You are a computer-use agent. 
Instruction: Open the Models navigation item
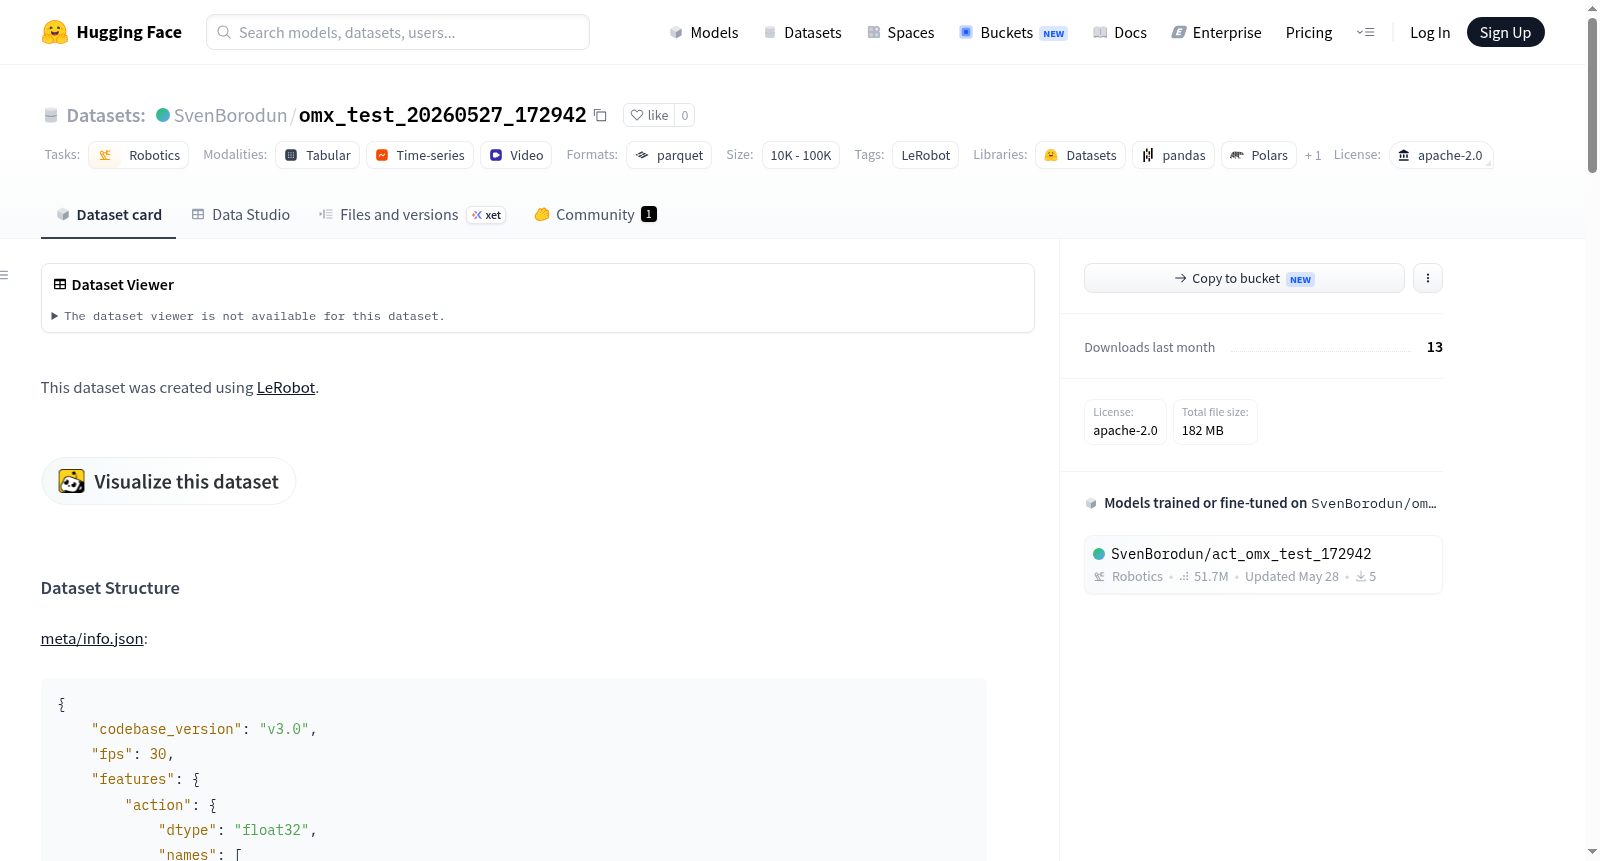704,32
